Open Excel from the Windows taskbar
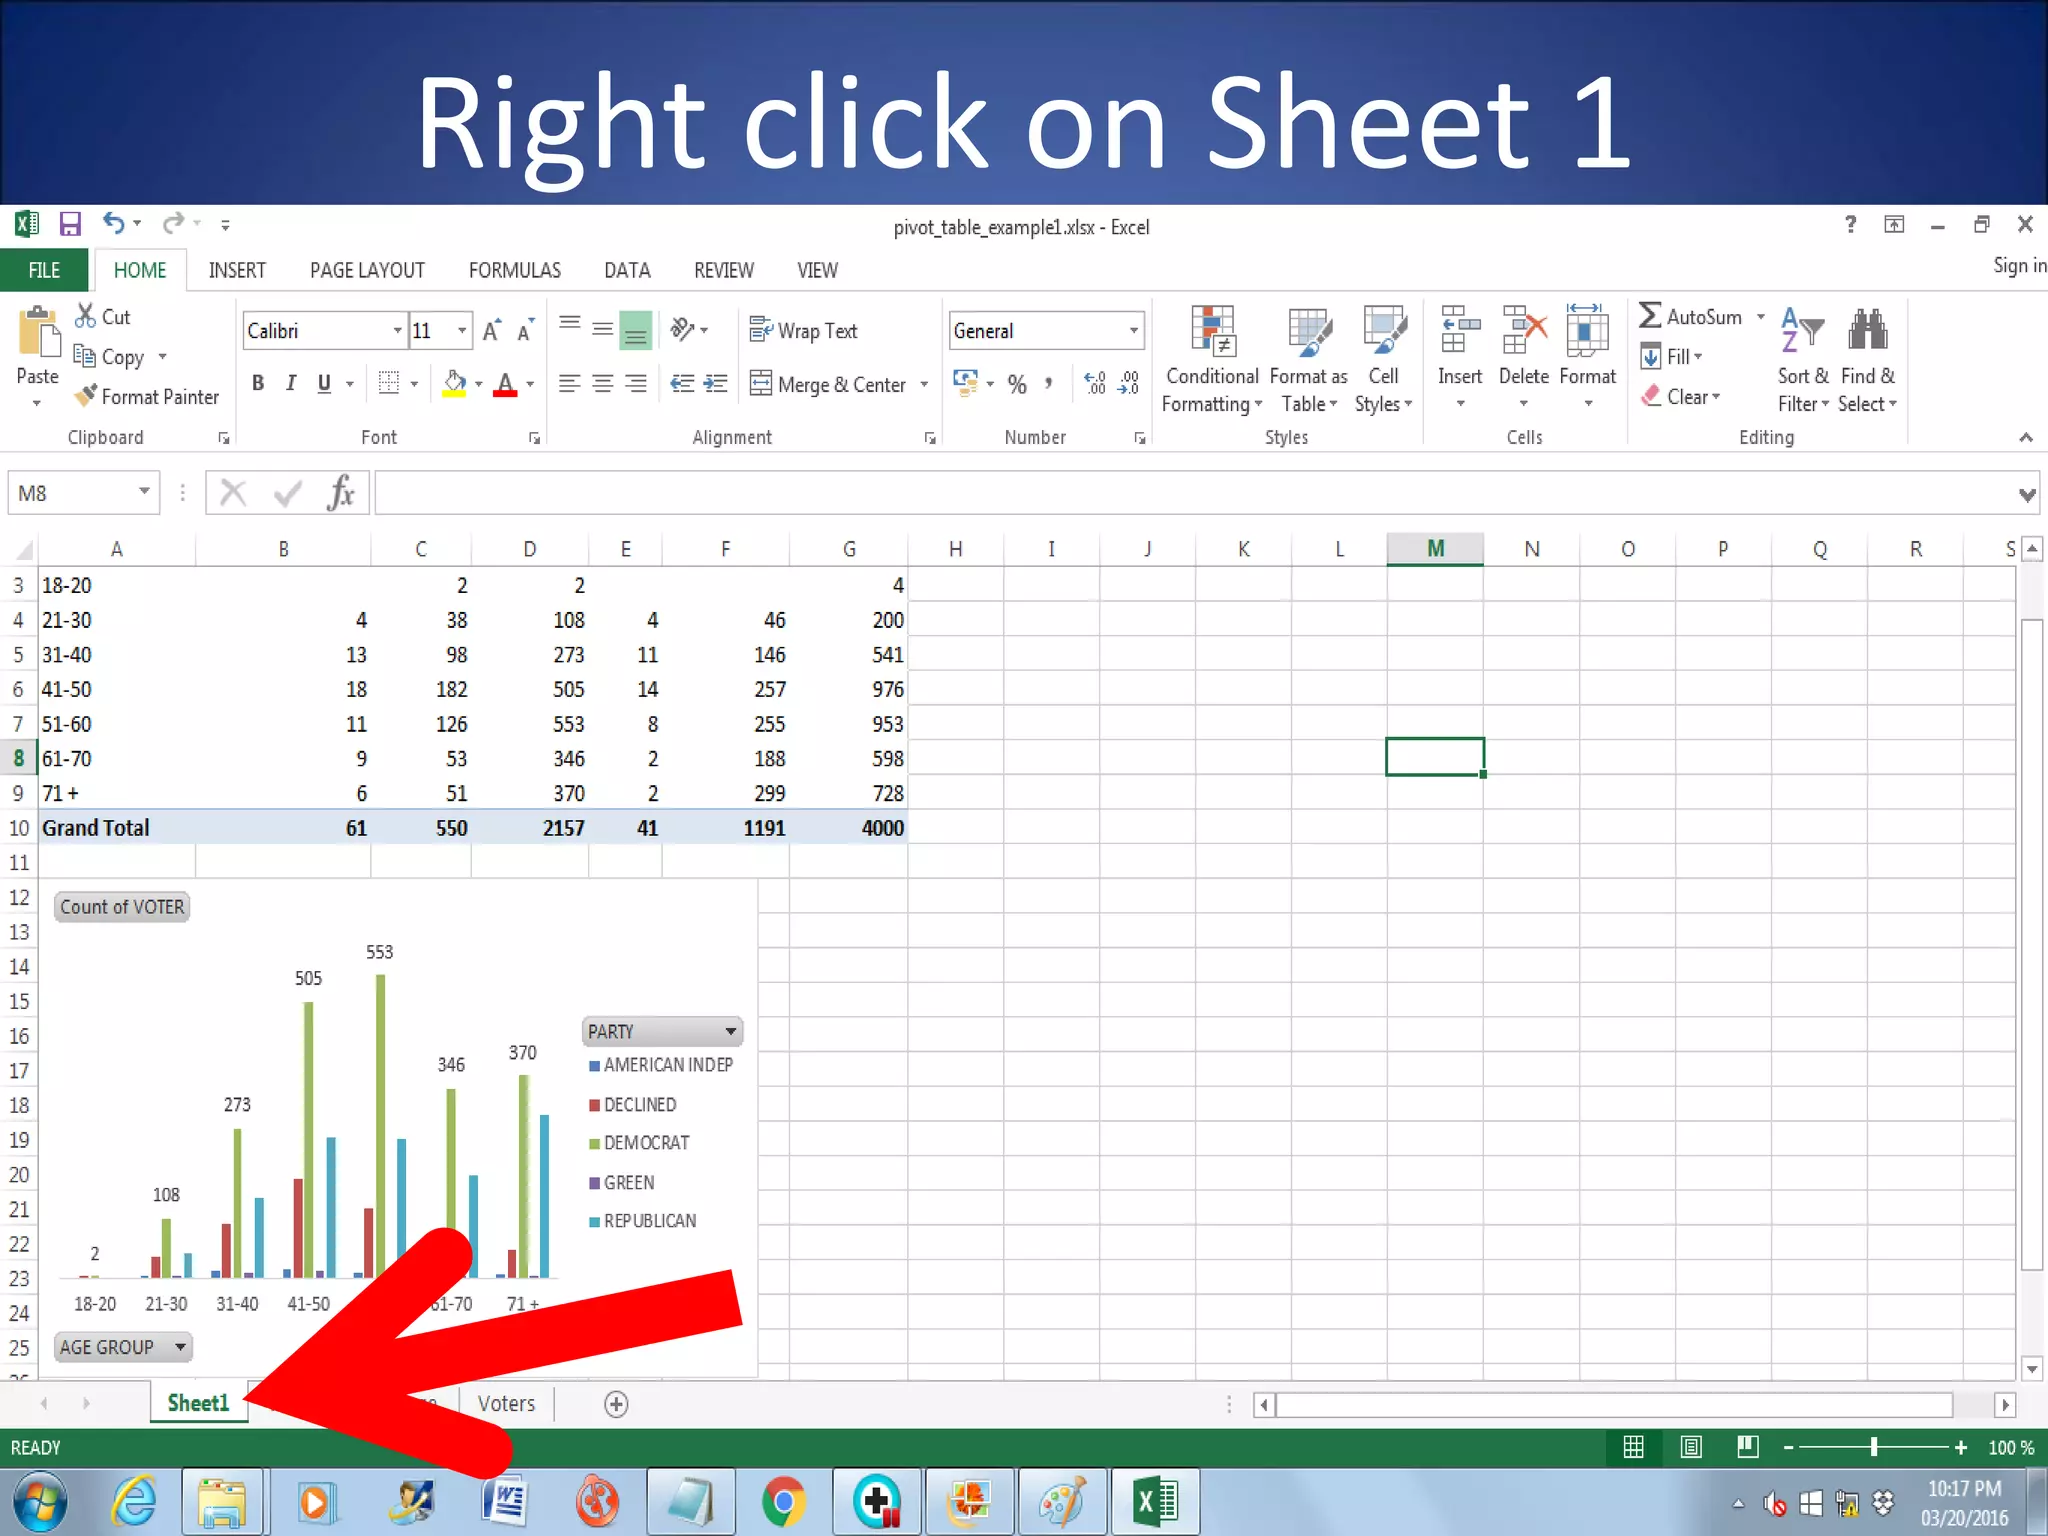Screen dimensions: 2048x1536 [1155, 1502]
